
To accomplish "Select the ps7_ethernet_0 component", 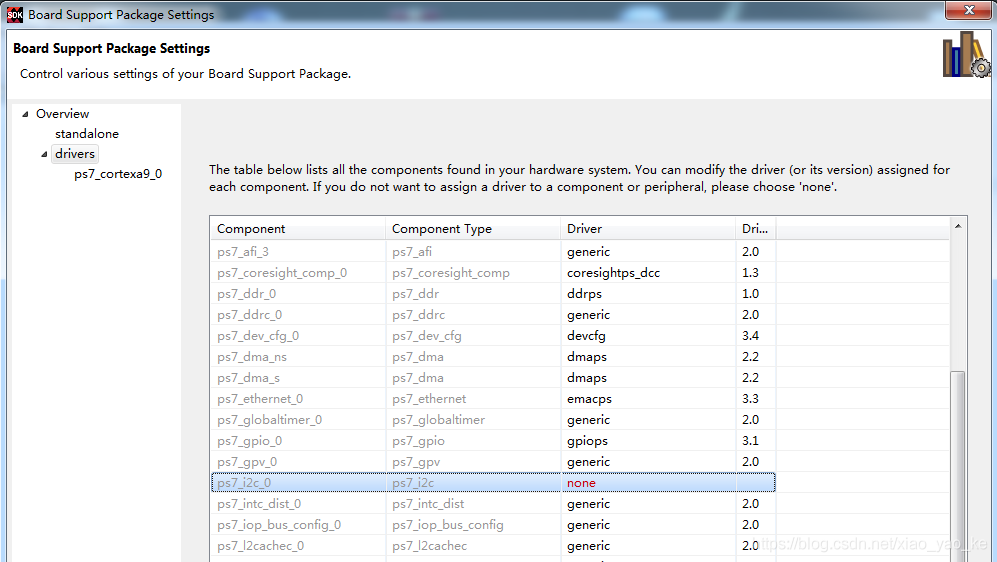I will [x=298, y=399].
